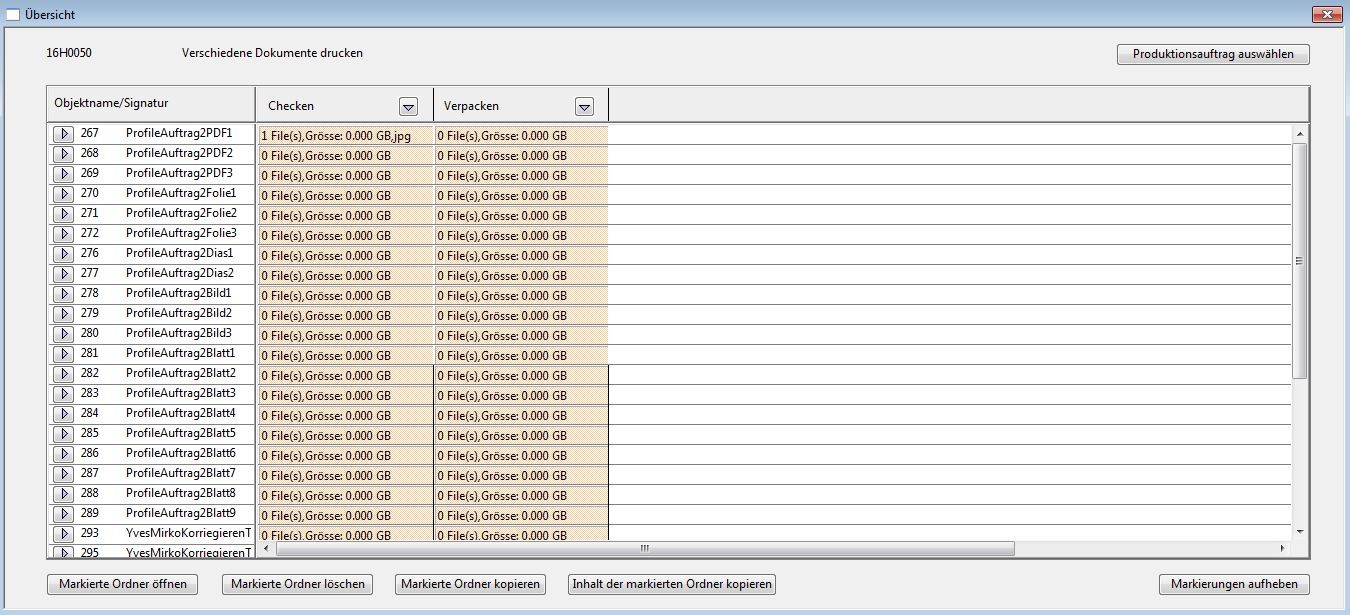The width and height of the screenshot is (1350, 615).
Task: Click the arrow icon for ProfileAuftrag2Blatt1
Action: point(62,354)
